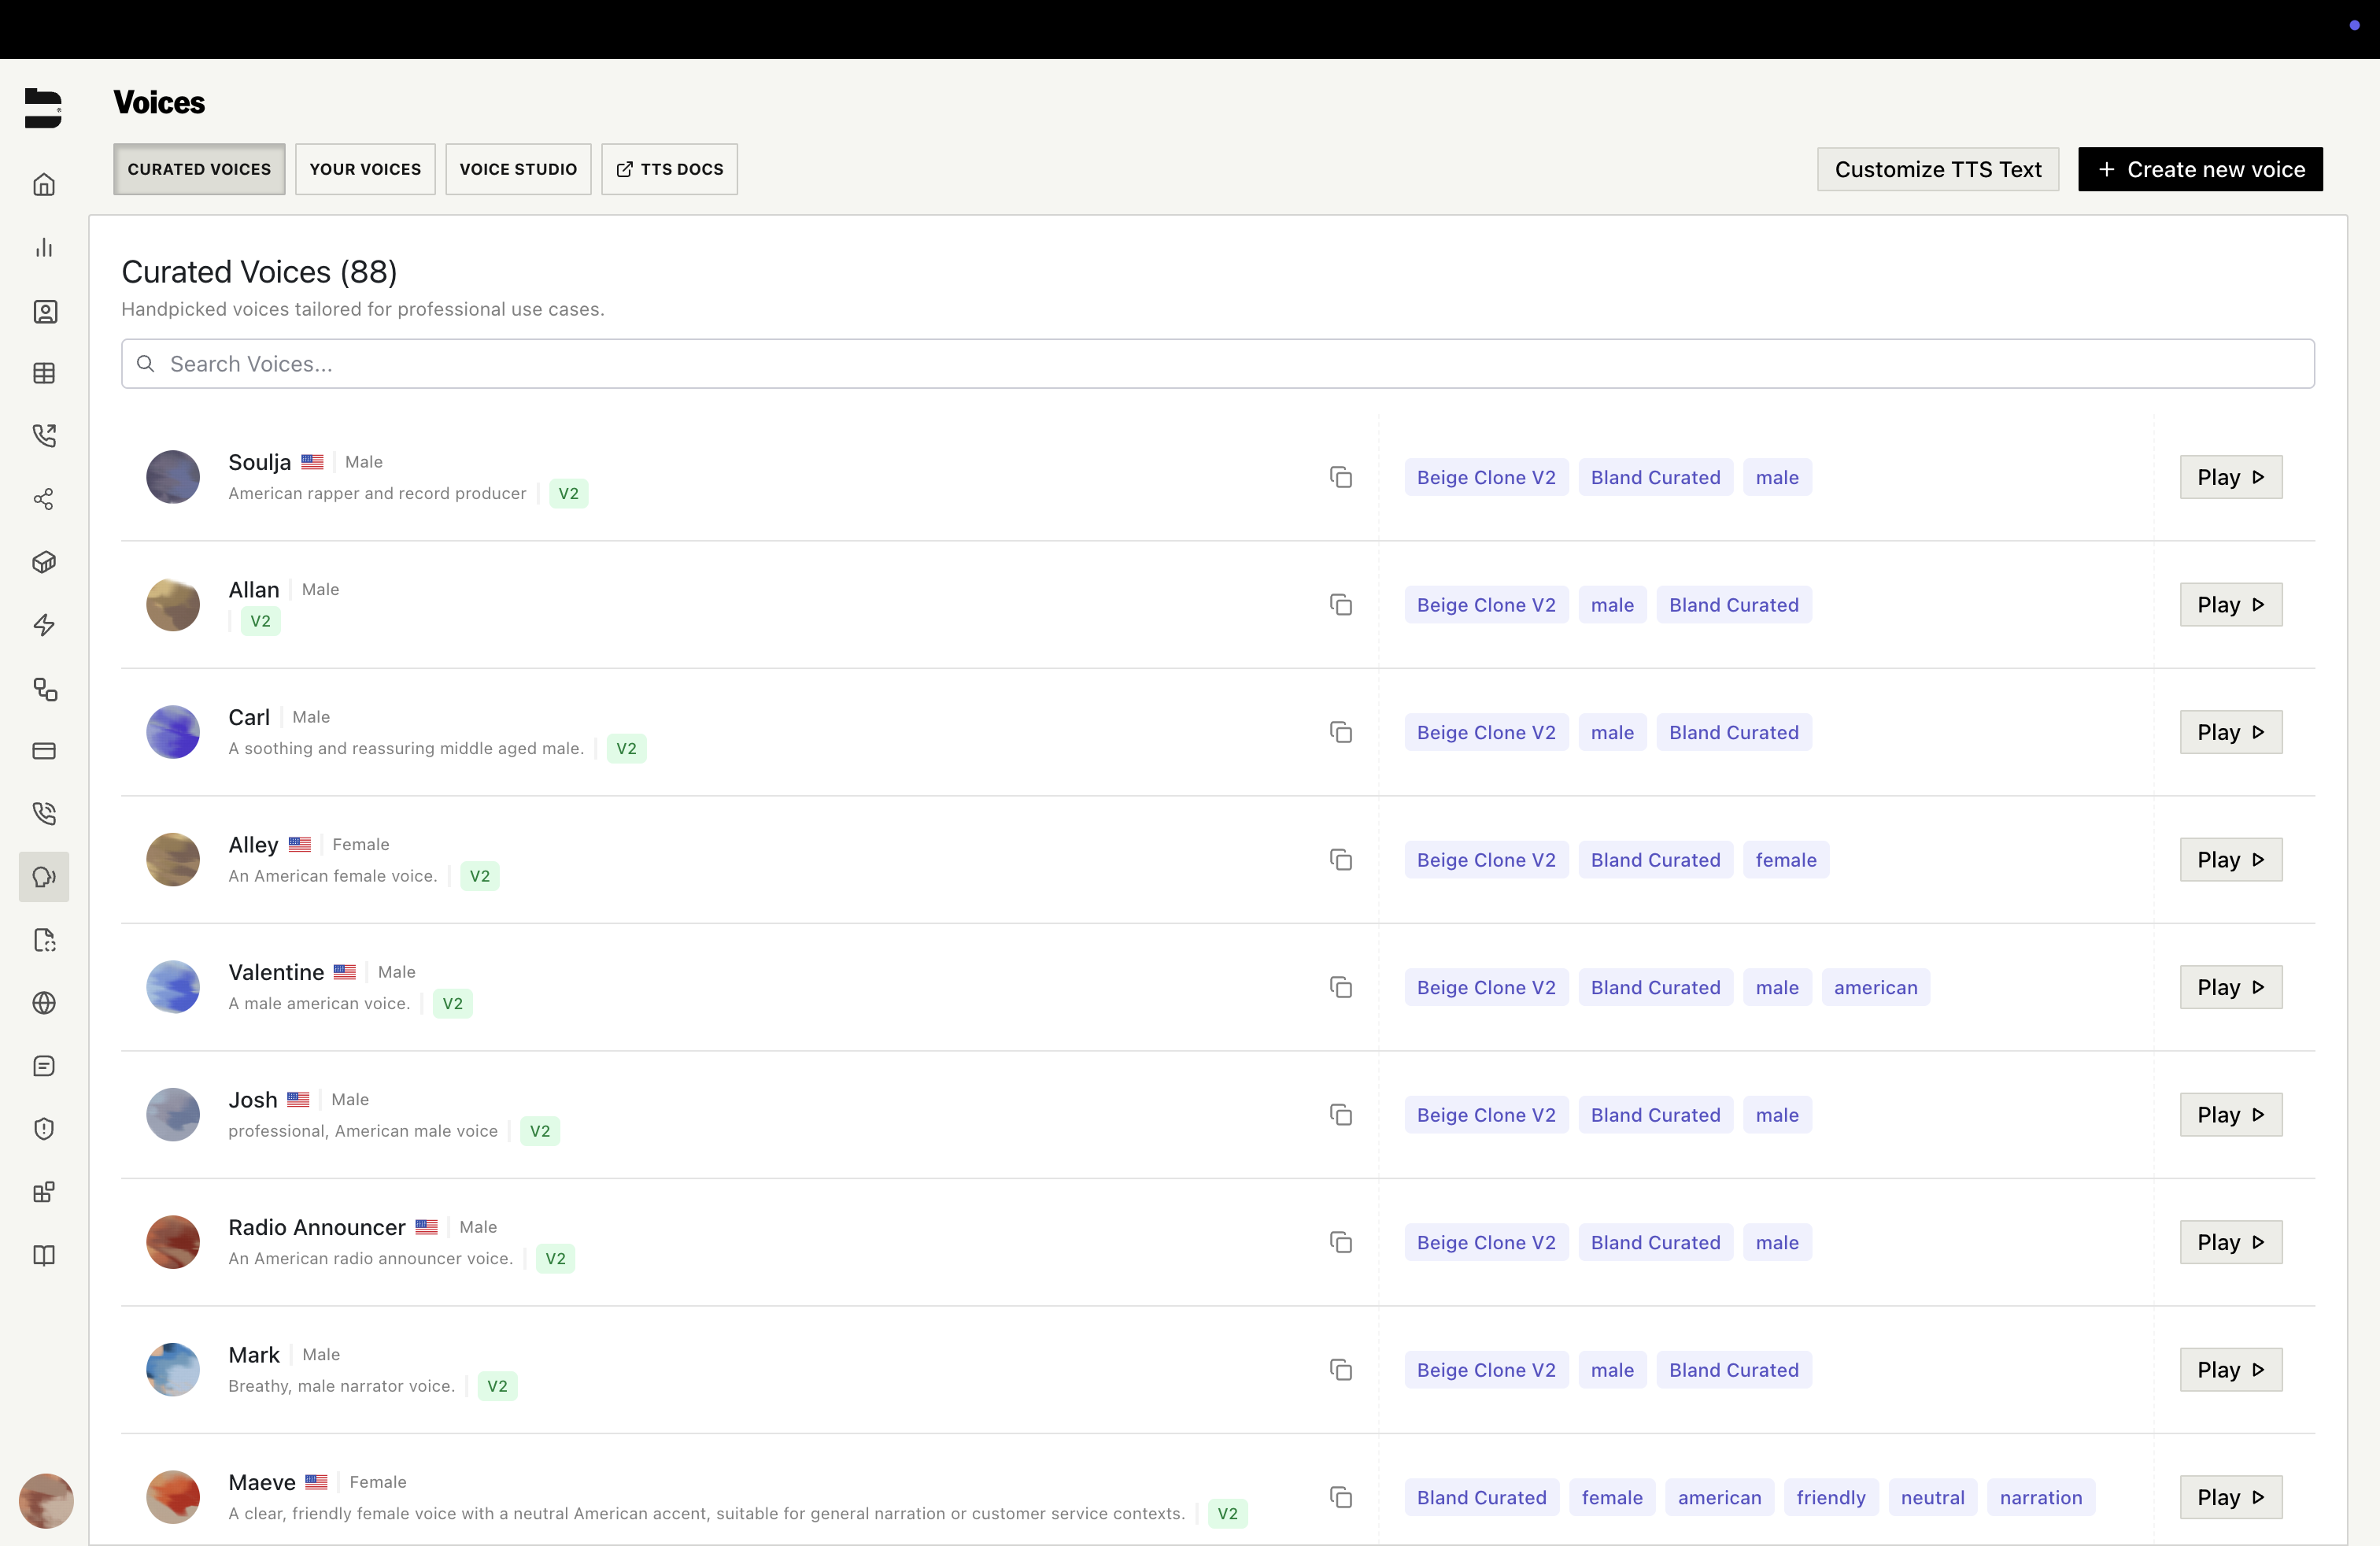Screen dimensions: 2380x1546
Task: Open the credit card billing icon
Action: pos(44,751)
